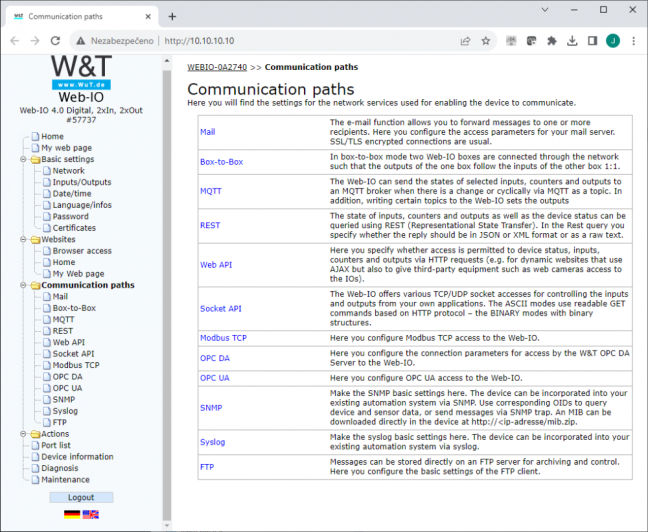Collapse the Communication paths folder
The height and width of the screenshot is (532, 648).
coord(24,285)
